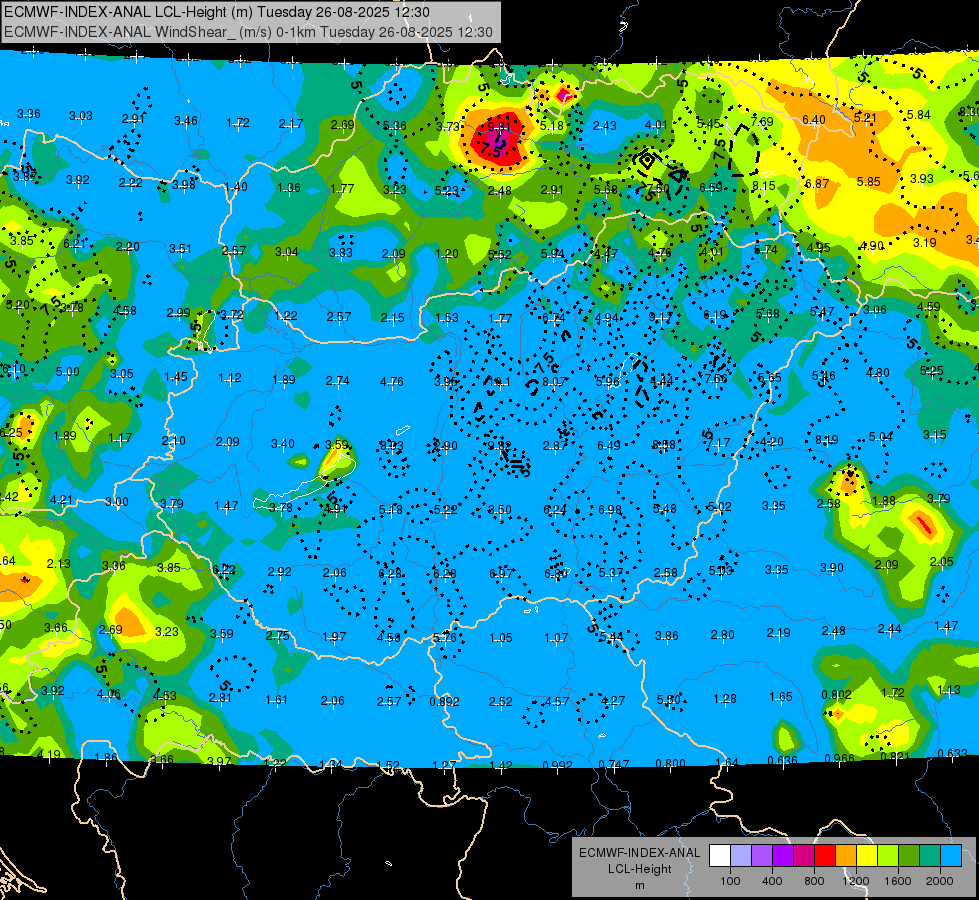Click the wind shear value 1.05
The width and height of the screenshot is (979, 900).
coord(501,638)
